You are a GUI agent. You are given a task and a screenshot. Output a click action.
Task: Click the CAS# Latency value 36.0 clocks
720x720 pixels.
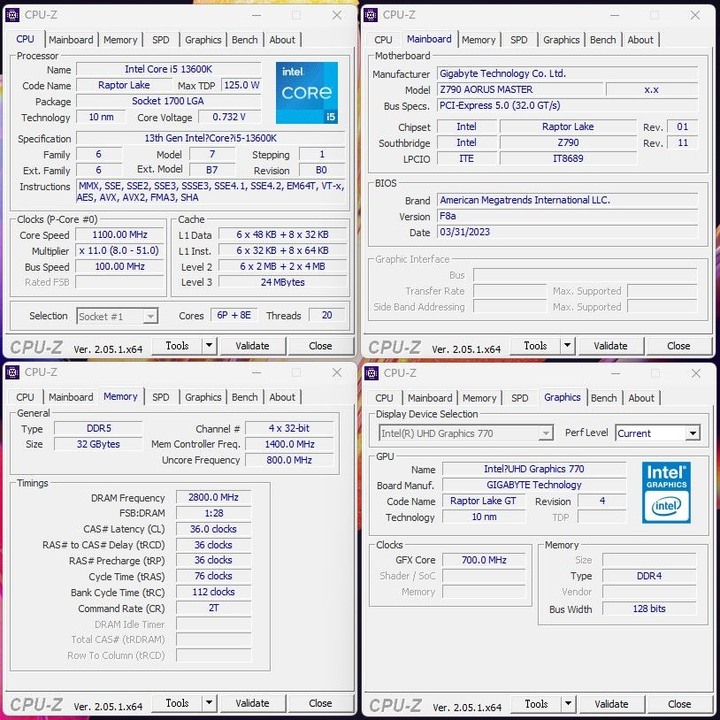pos(214,529)
